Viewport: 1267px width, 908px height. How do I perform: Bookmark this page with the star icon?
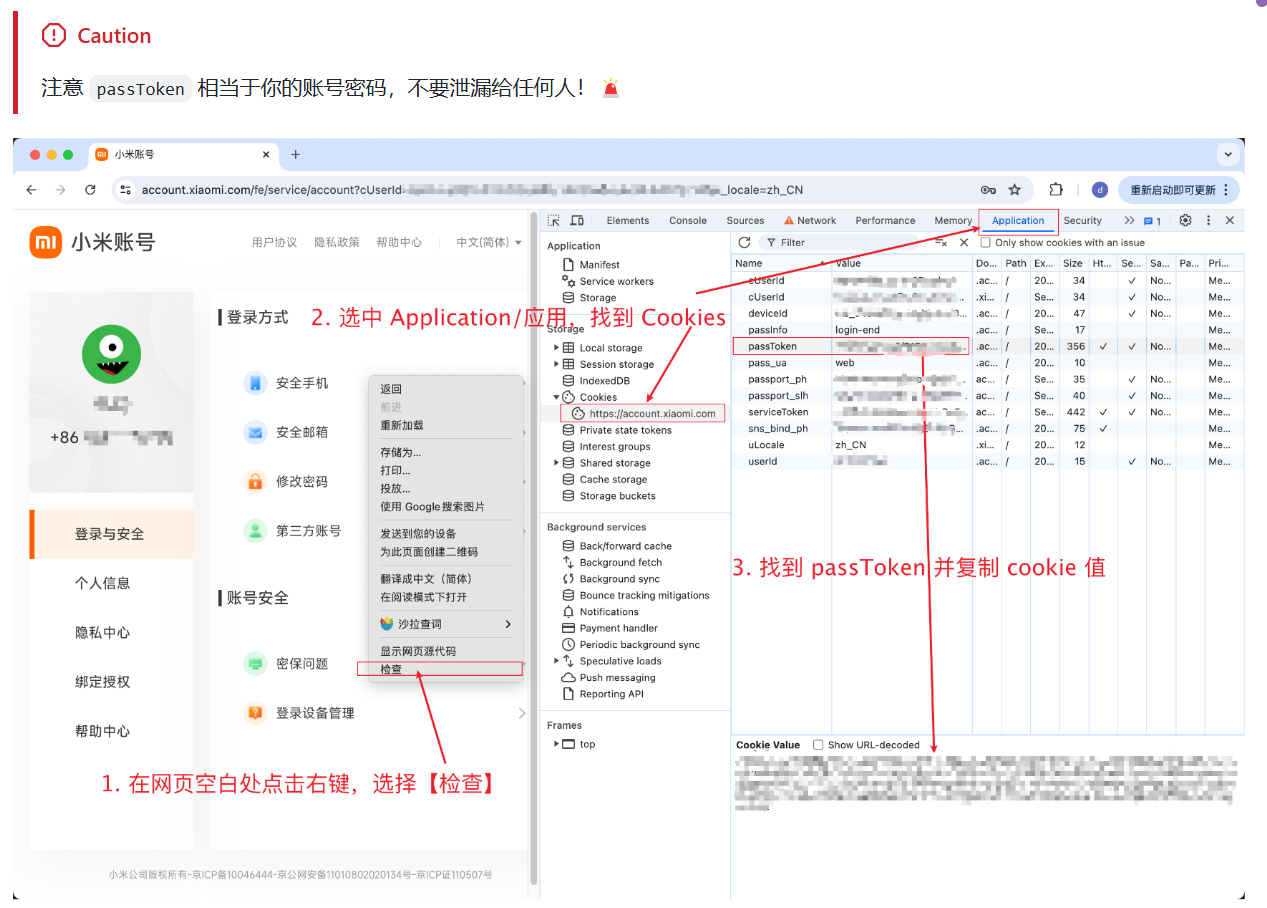tap(1015, 190)
